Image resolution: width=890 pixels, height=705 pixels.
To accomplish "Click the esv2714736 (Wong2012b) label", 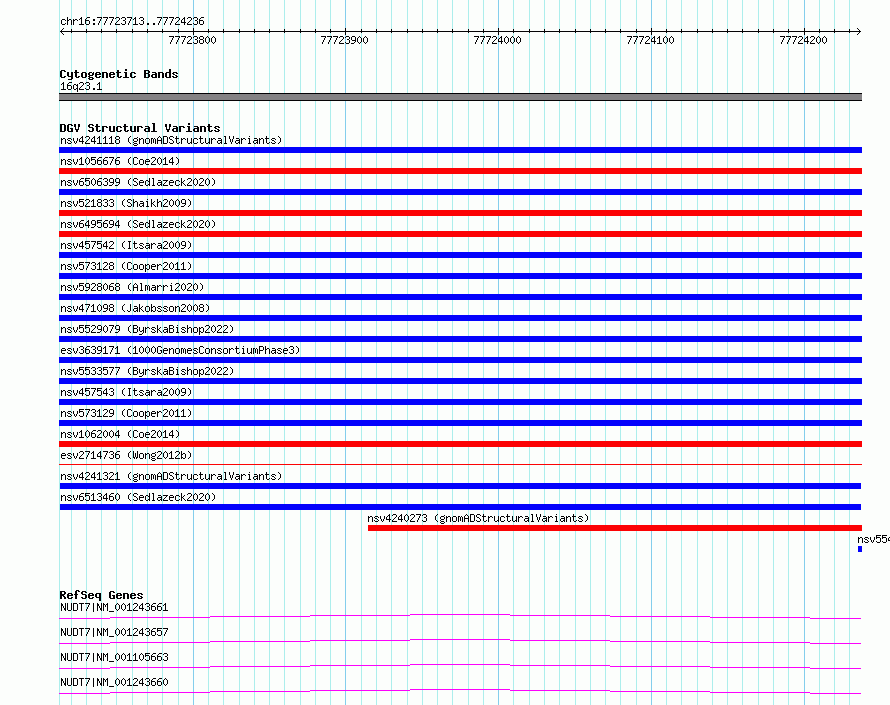I will pyautogui.click(x=126, y=455).
